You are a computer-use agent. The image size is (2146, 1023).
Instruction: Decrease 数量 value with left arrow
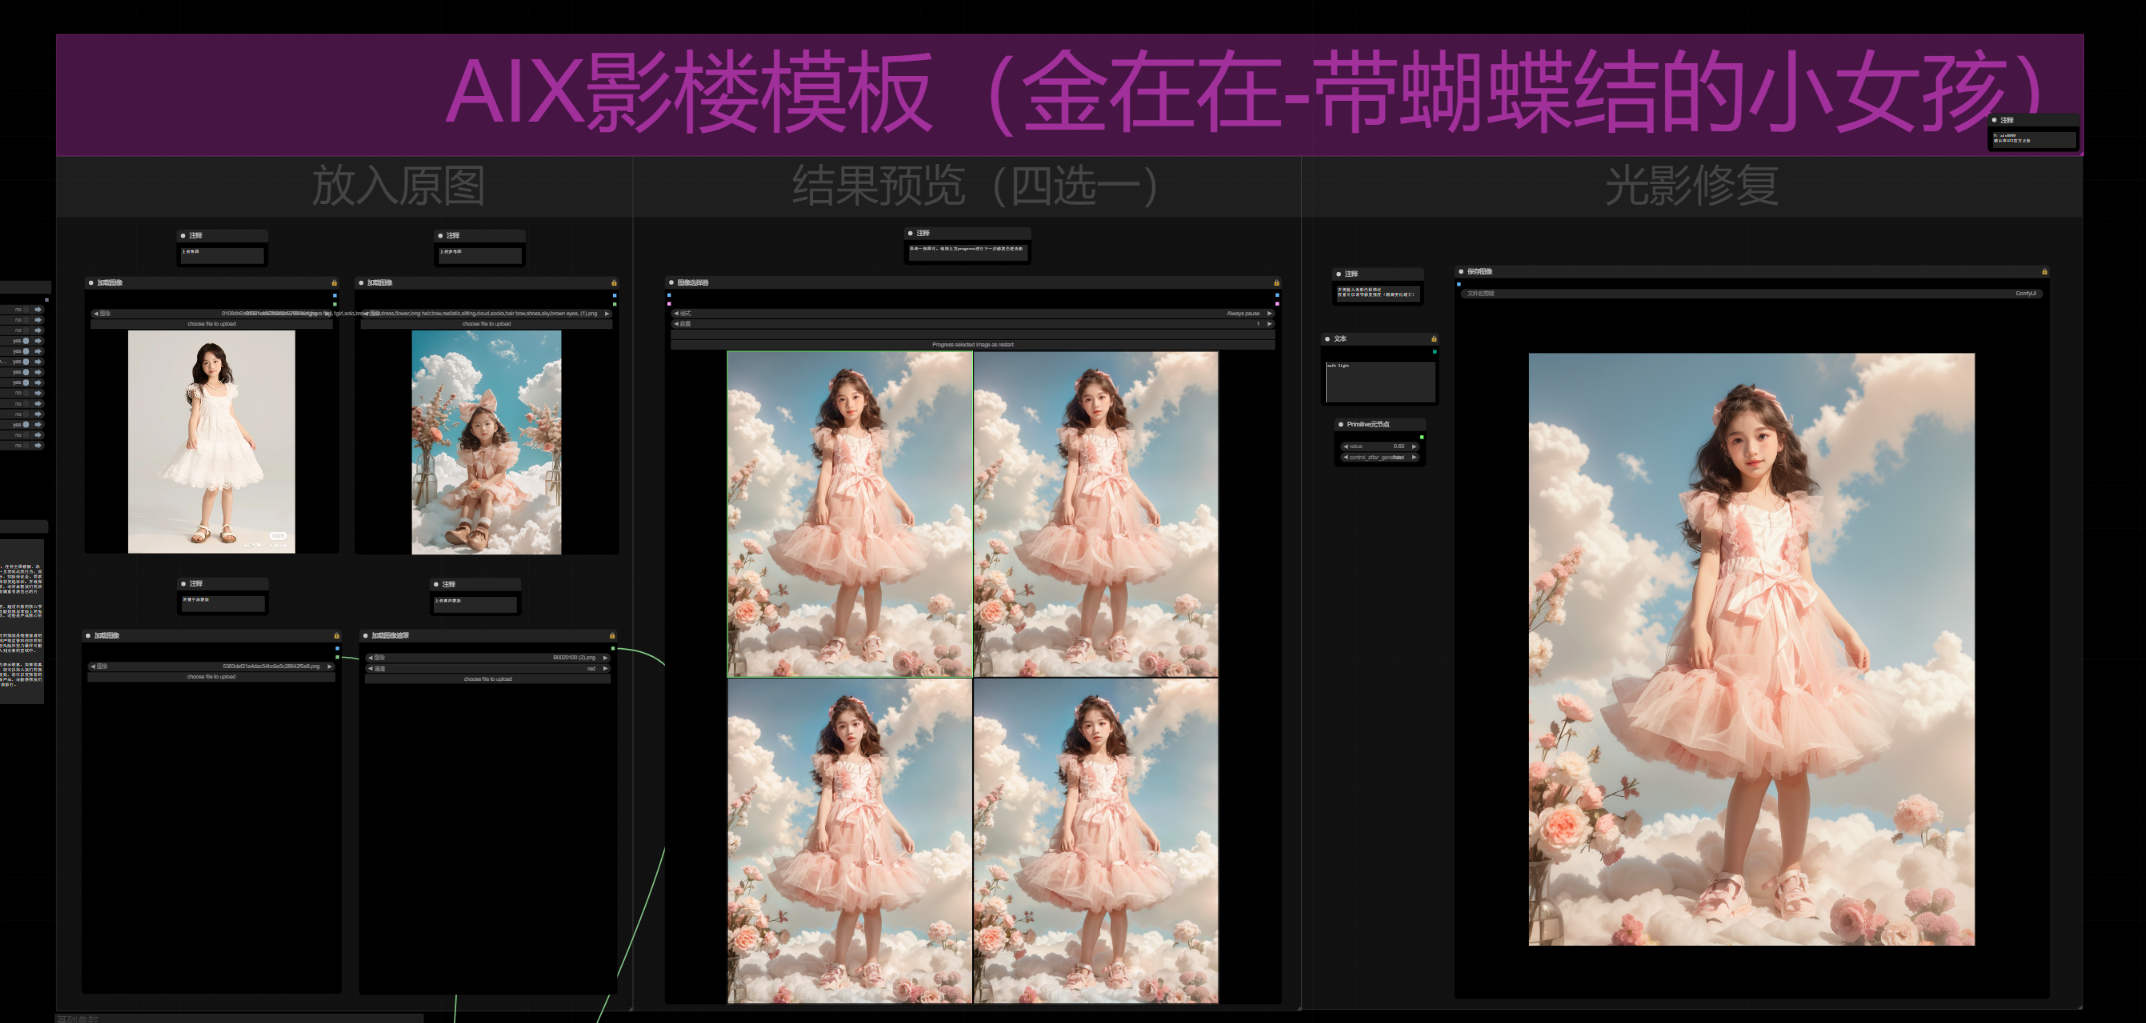click(677, 324)
